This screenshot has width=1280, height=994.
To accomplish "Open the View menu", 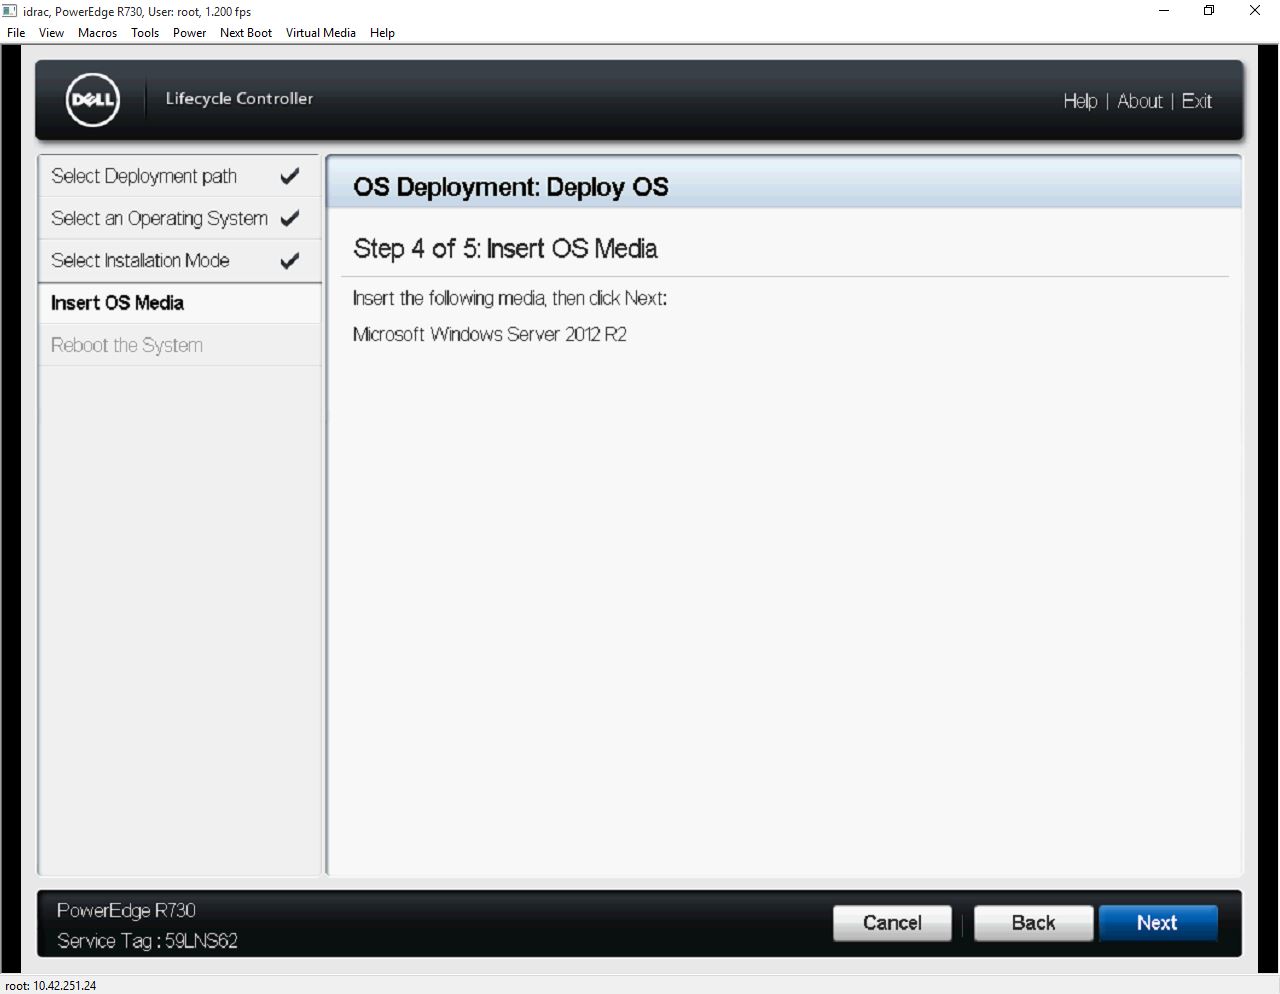I will pos(51,33).
